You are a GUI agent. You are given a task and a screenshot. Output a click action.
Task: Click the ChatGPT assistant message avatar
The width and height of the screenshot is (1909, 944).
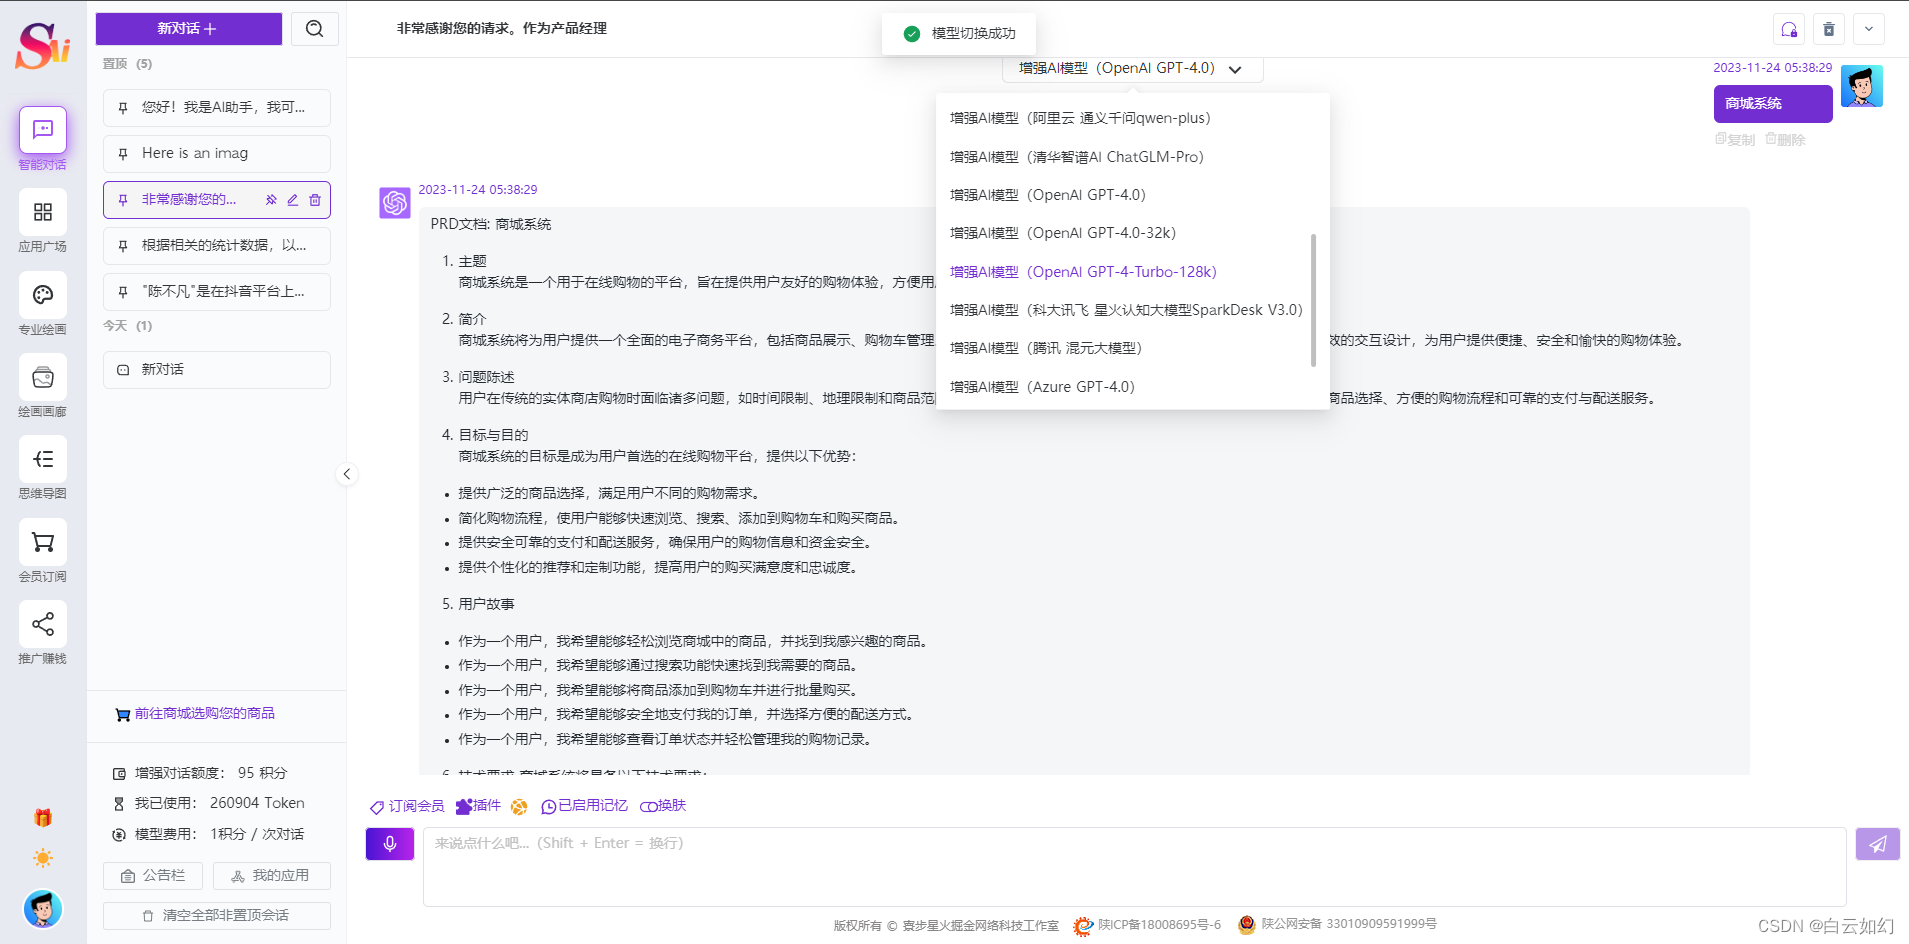pyautogui.click(x=395, y=203)
